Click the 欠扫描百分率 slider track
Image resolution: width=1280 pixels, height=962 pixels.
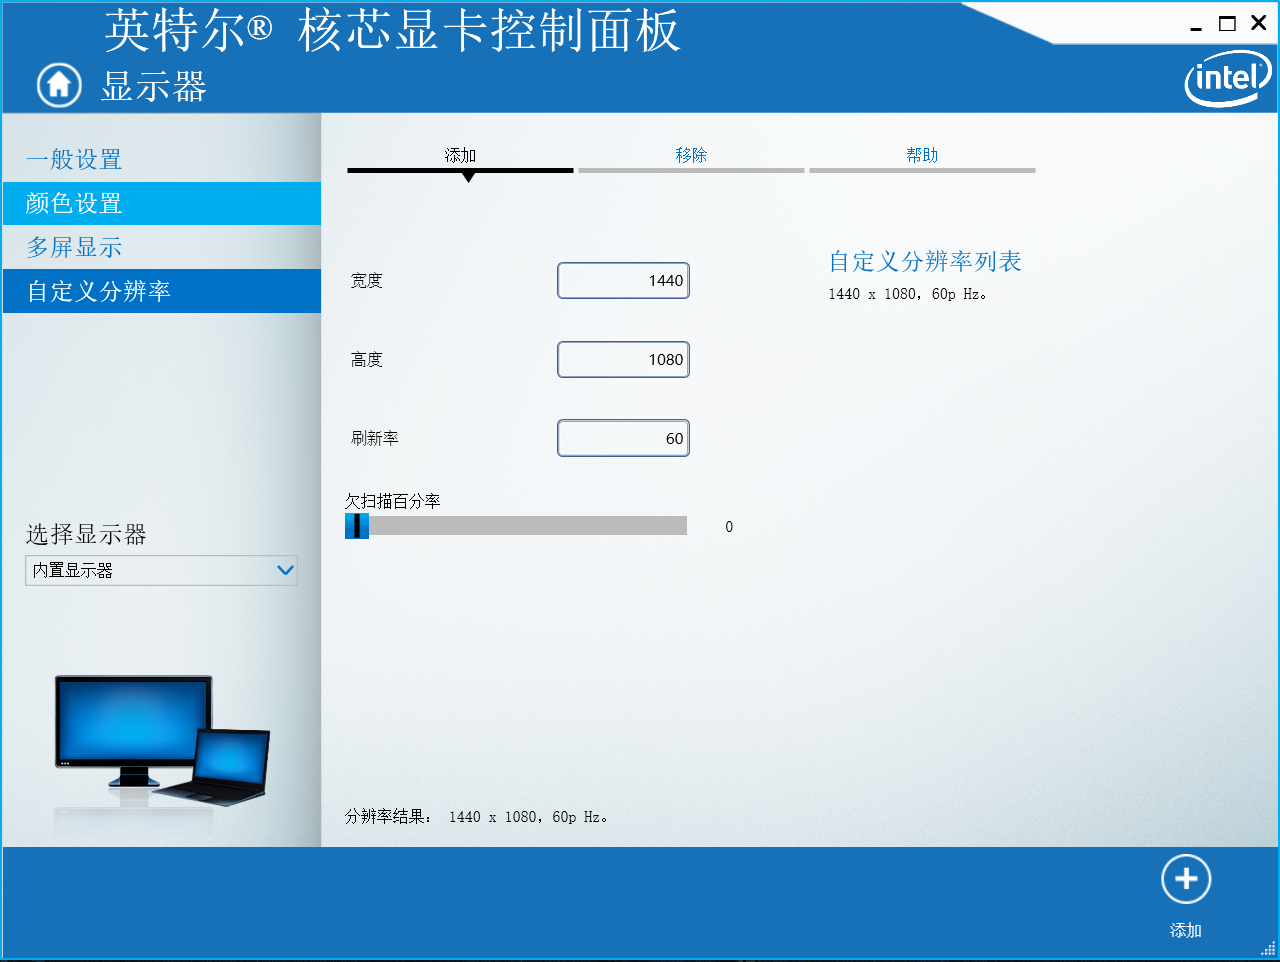tap(516, 526)
